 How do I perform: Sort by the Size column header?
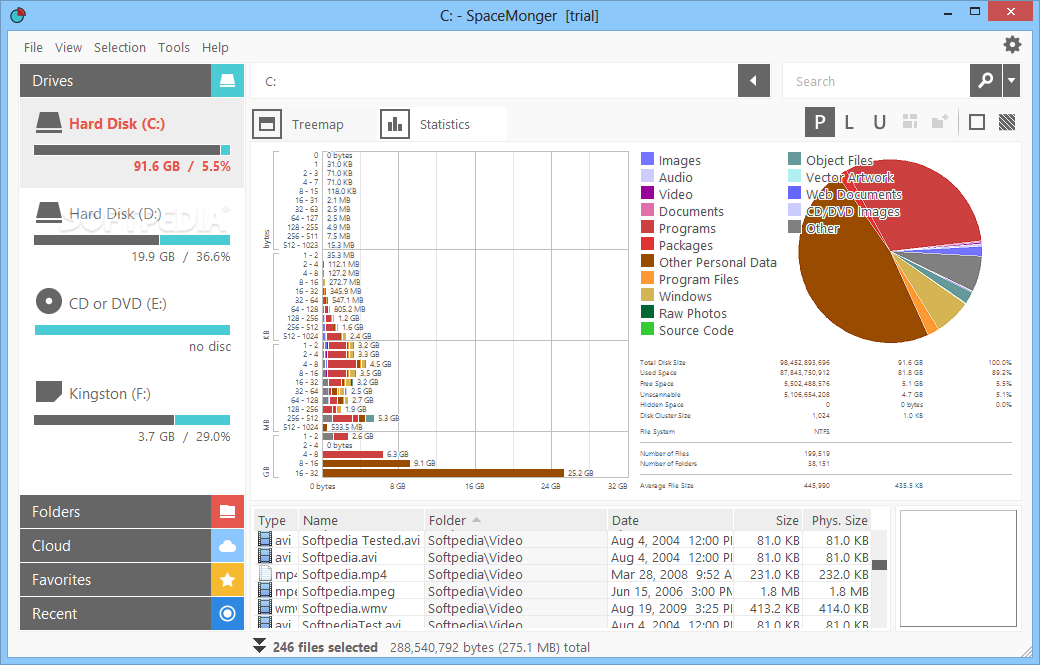768,520
